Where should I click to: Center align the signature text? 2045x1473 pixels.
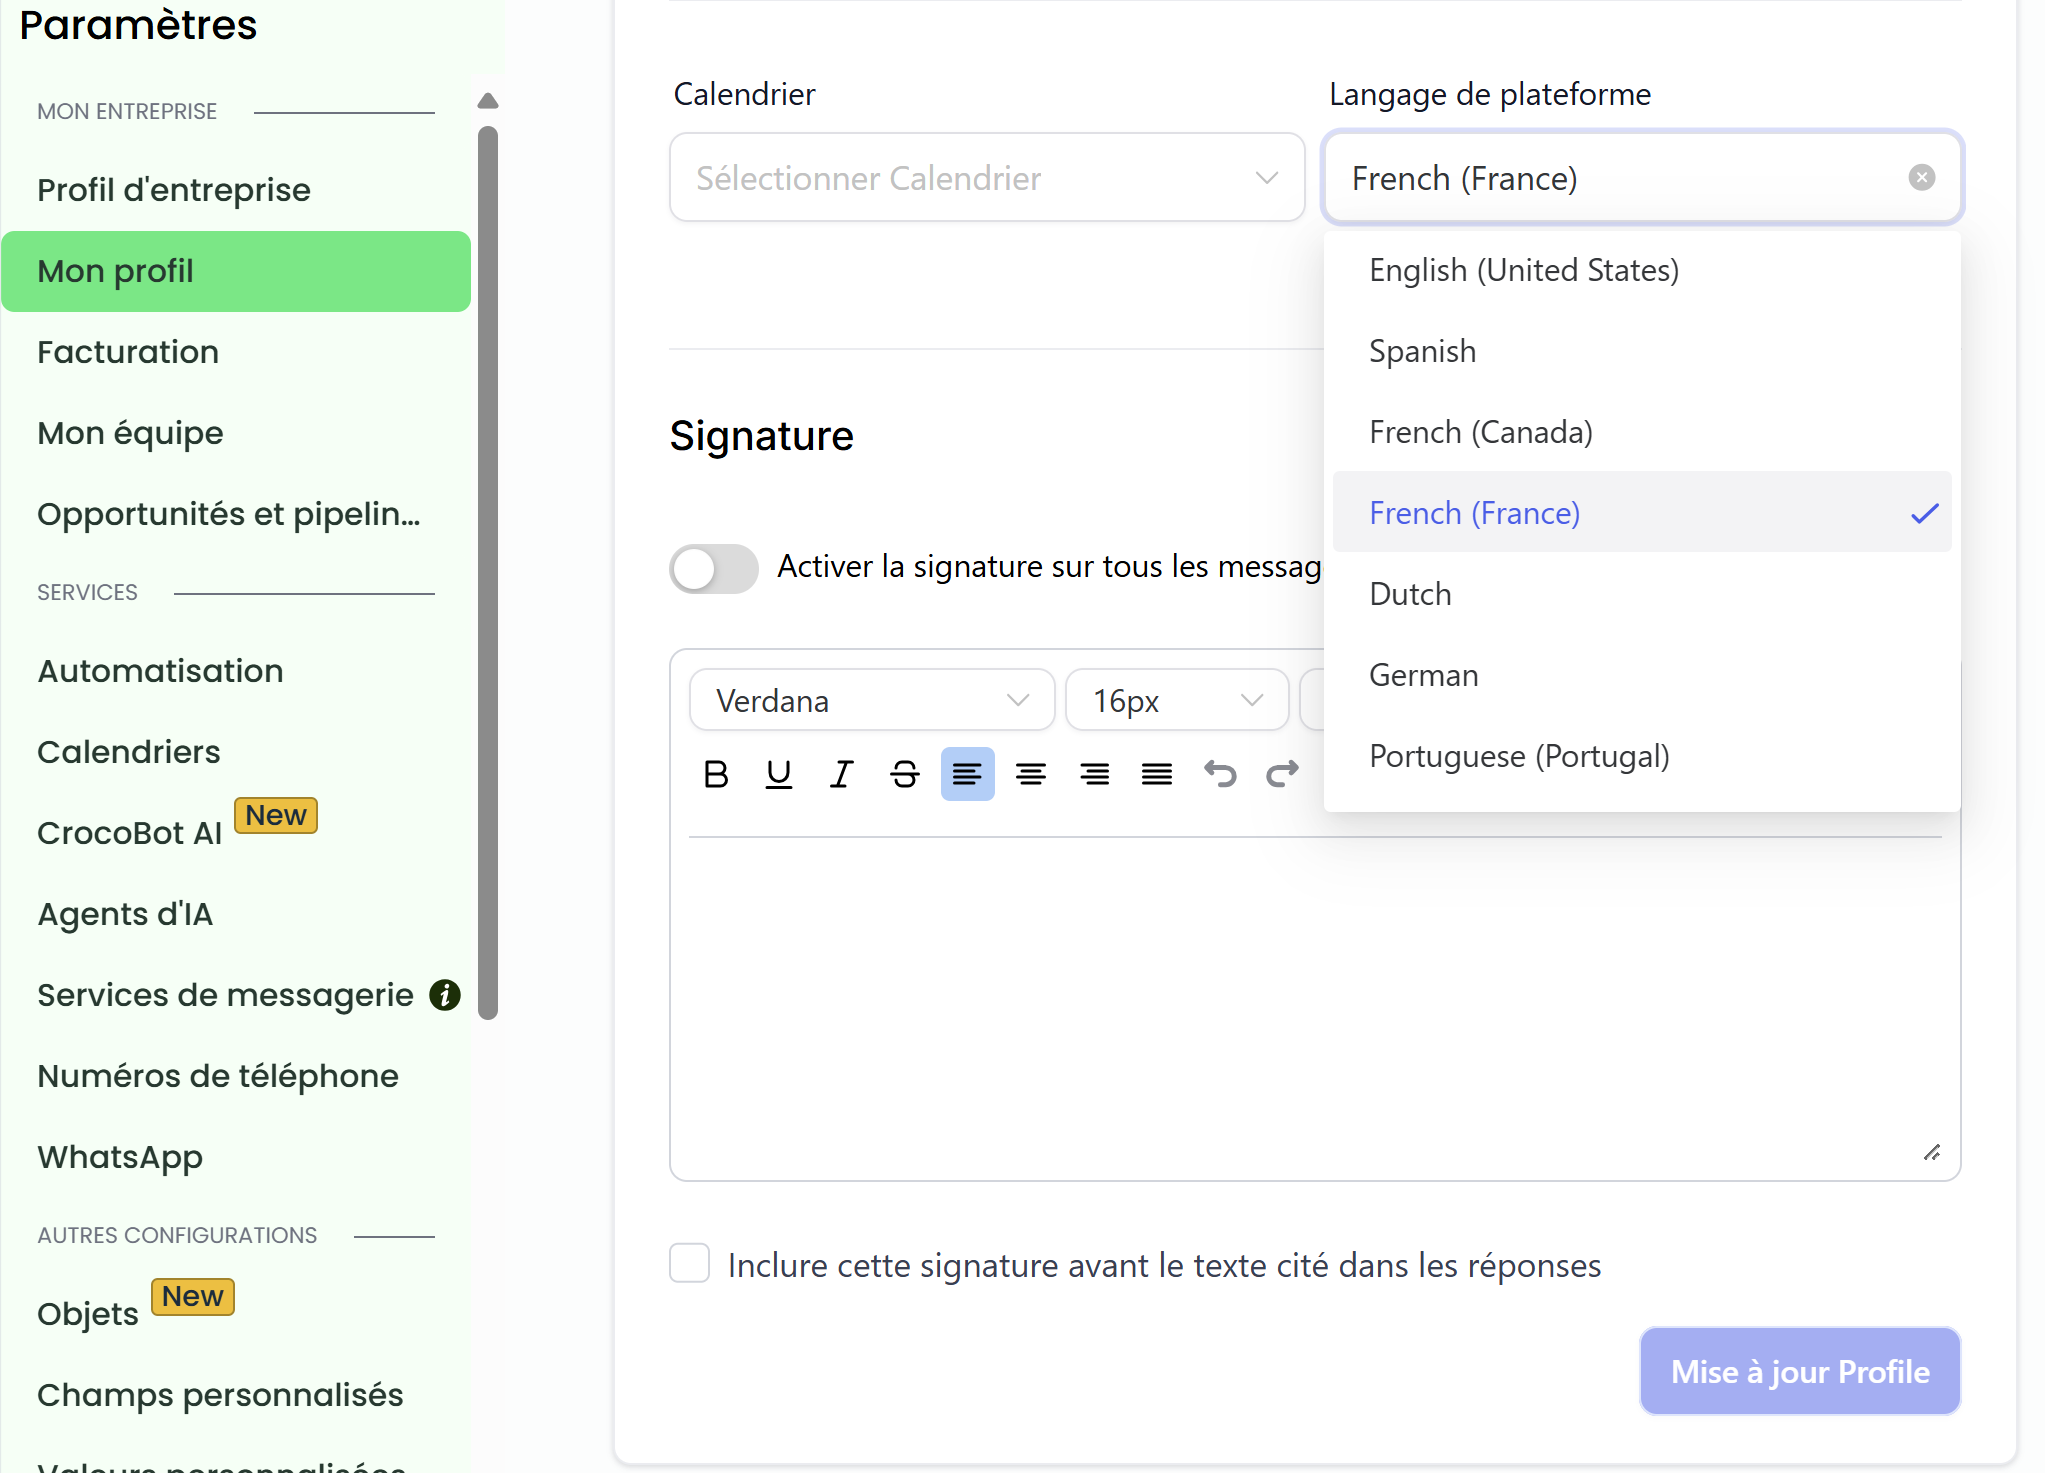(1031, 774)
